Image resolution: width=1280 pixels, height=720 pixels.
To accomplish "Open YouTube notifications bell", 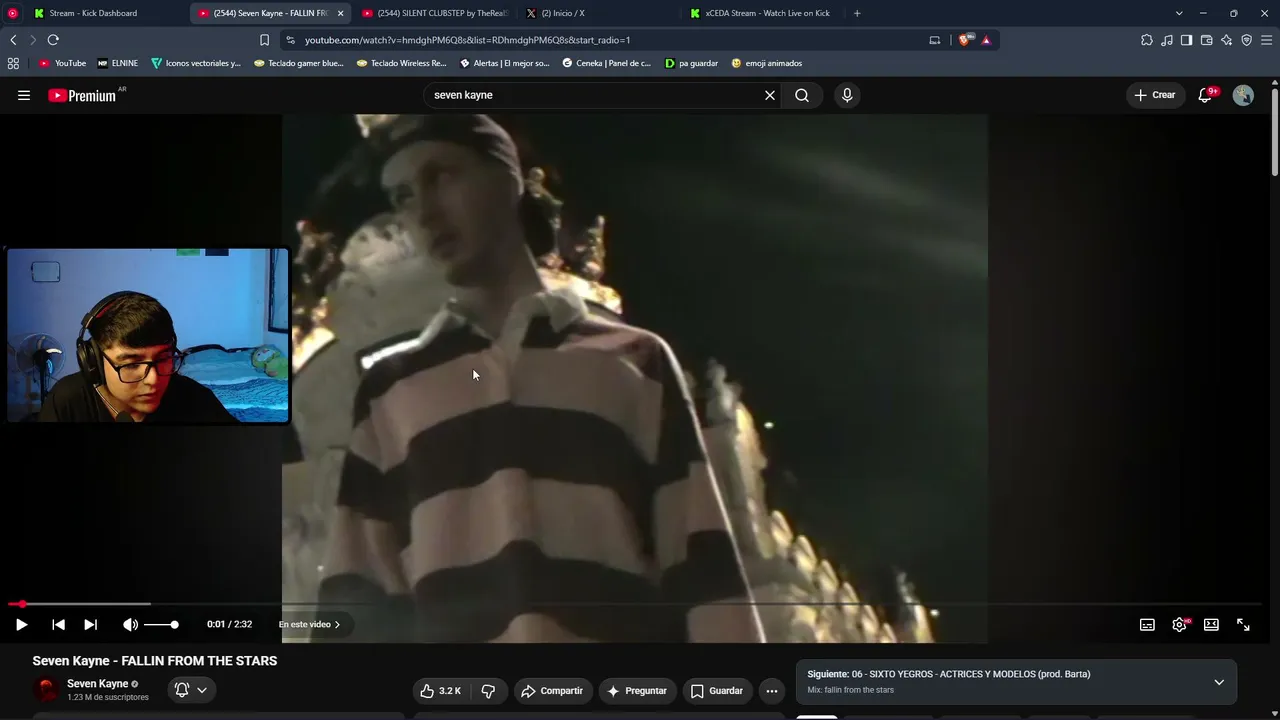I will tap(1206, 95).
